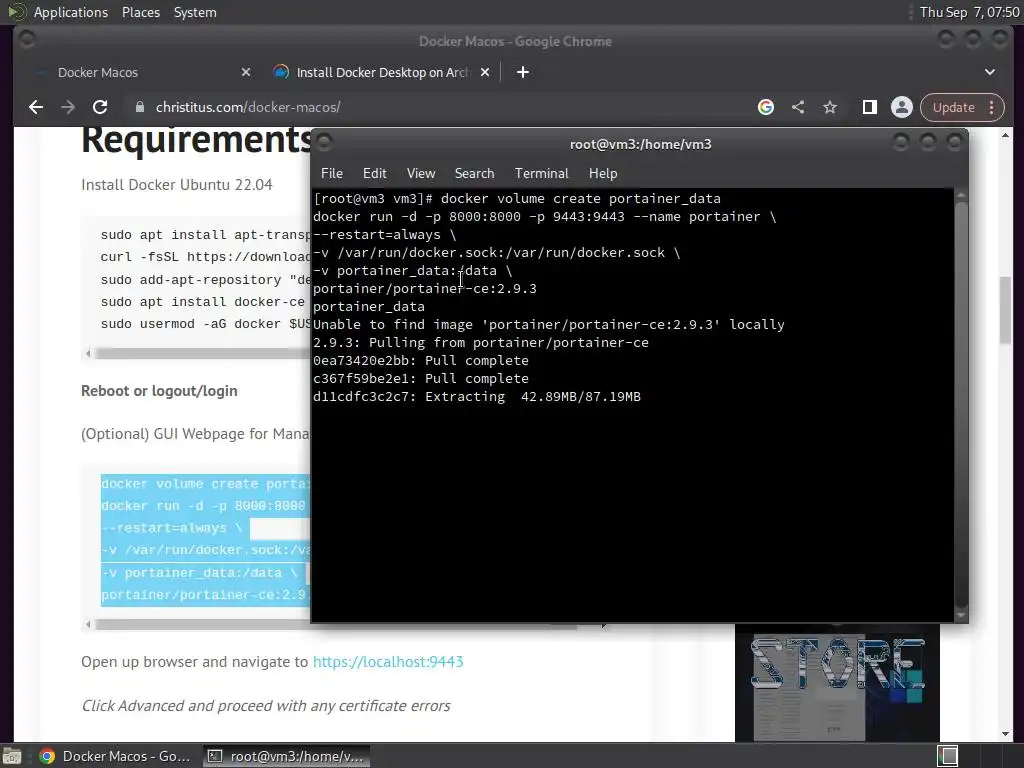The height and width of the screenshot is (768, 1024).
Task: Click 'Extracting 42.89MB/87.19MB' terminal line
Action: pyautogui.click(x=477, y=396)
